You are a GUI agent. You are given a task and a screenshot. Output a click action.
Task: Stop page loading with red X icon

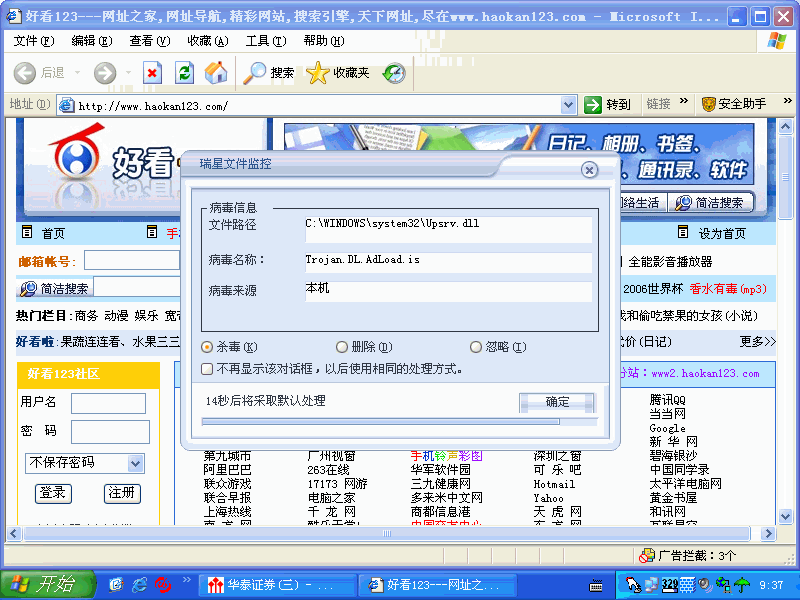[152, 73]
